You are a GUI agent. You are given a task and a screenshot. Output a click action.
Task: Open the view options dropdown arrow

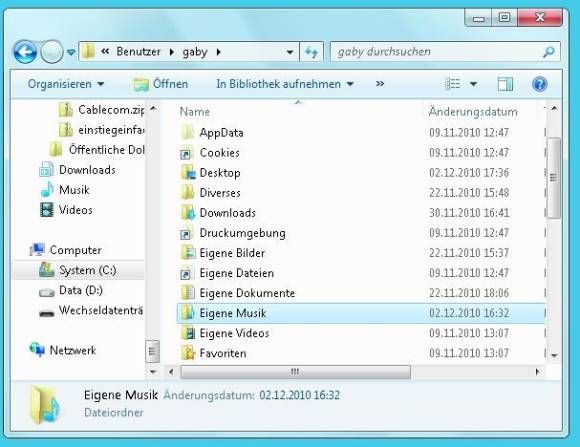point(473,84)
